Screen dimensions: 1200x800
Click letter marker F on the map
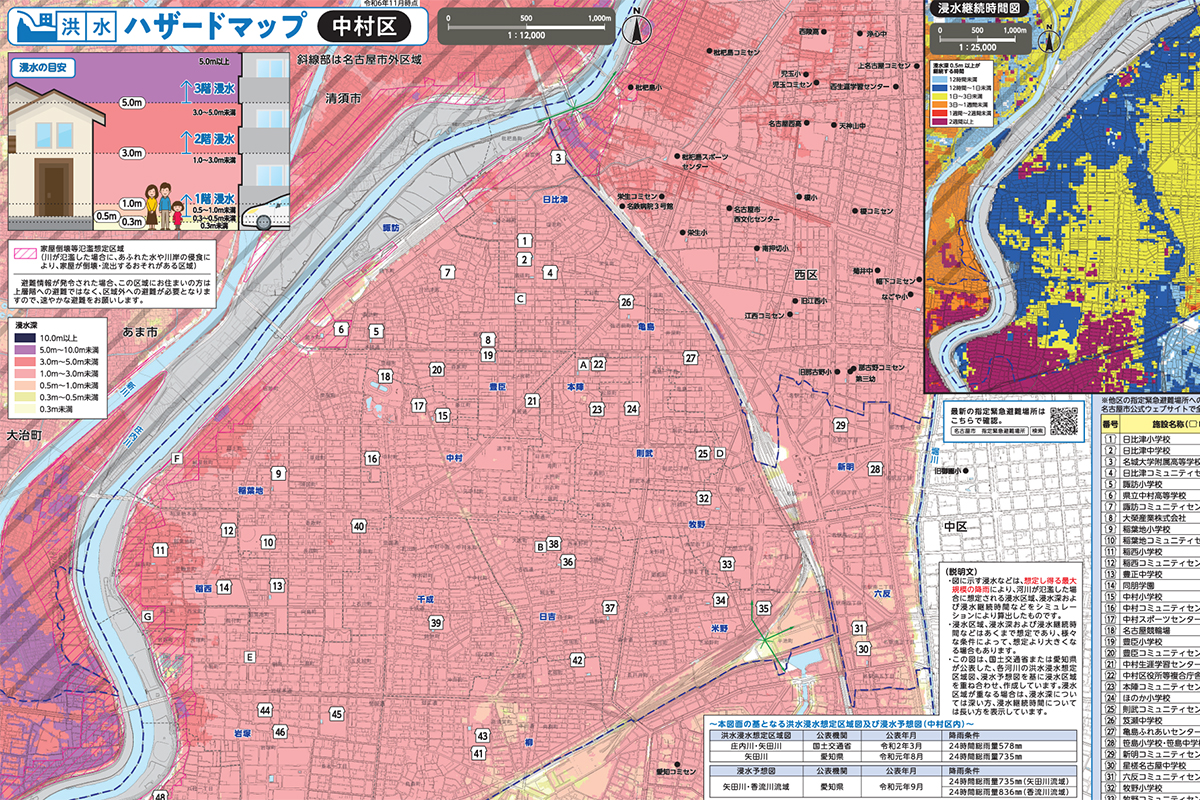(x=176, y=459)
